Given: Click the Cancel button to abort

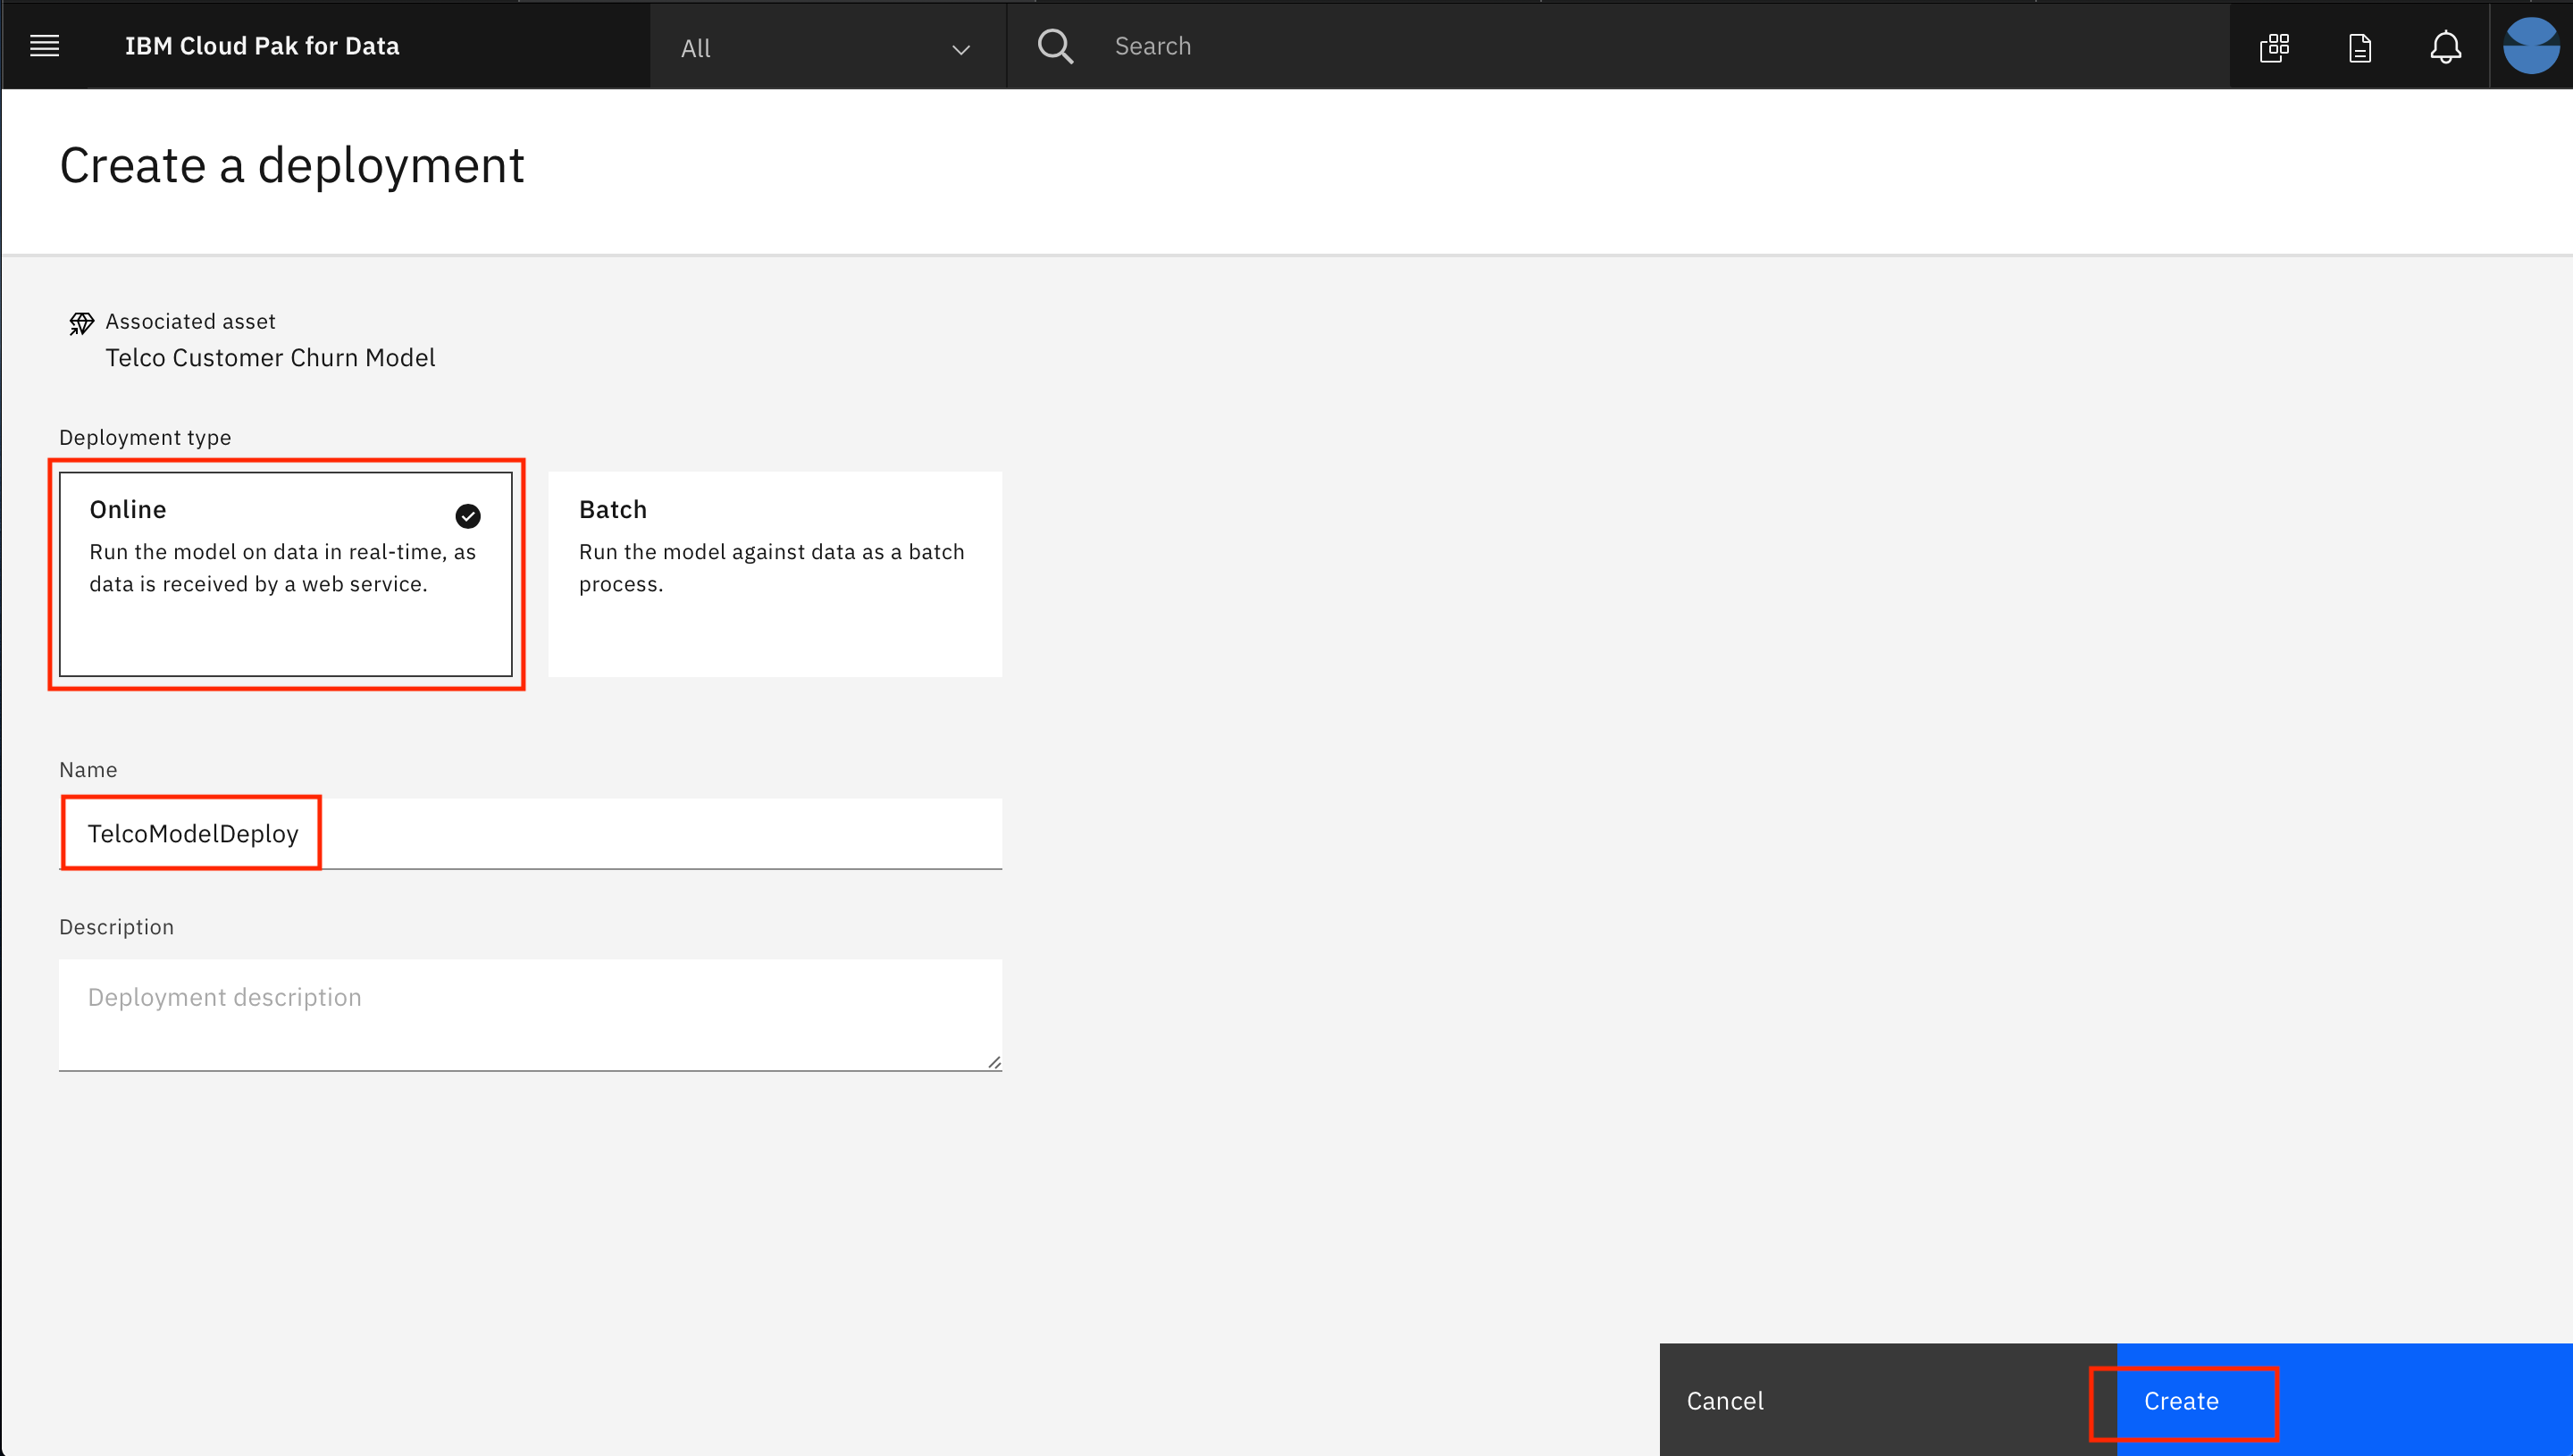Looking at the screenshot, I should coord(1725,1400).
